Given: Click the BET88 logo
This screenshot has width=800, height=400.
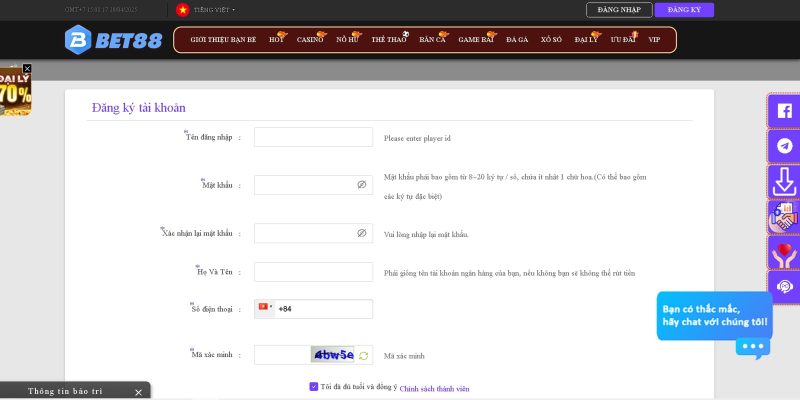Looking at the screenshot, I should tap(113, 40).
